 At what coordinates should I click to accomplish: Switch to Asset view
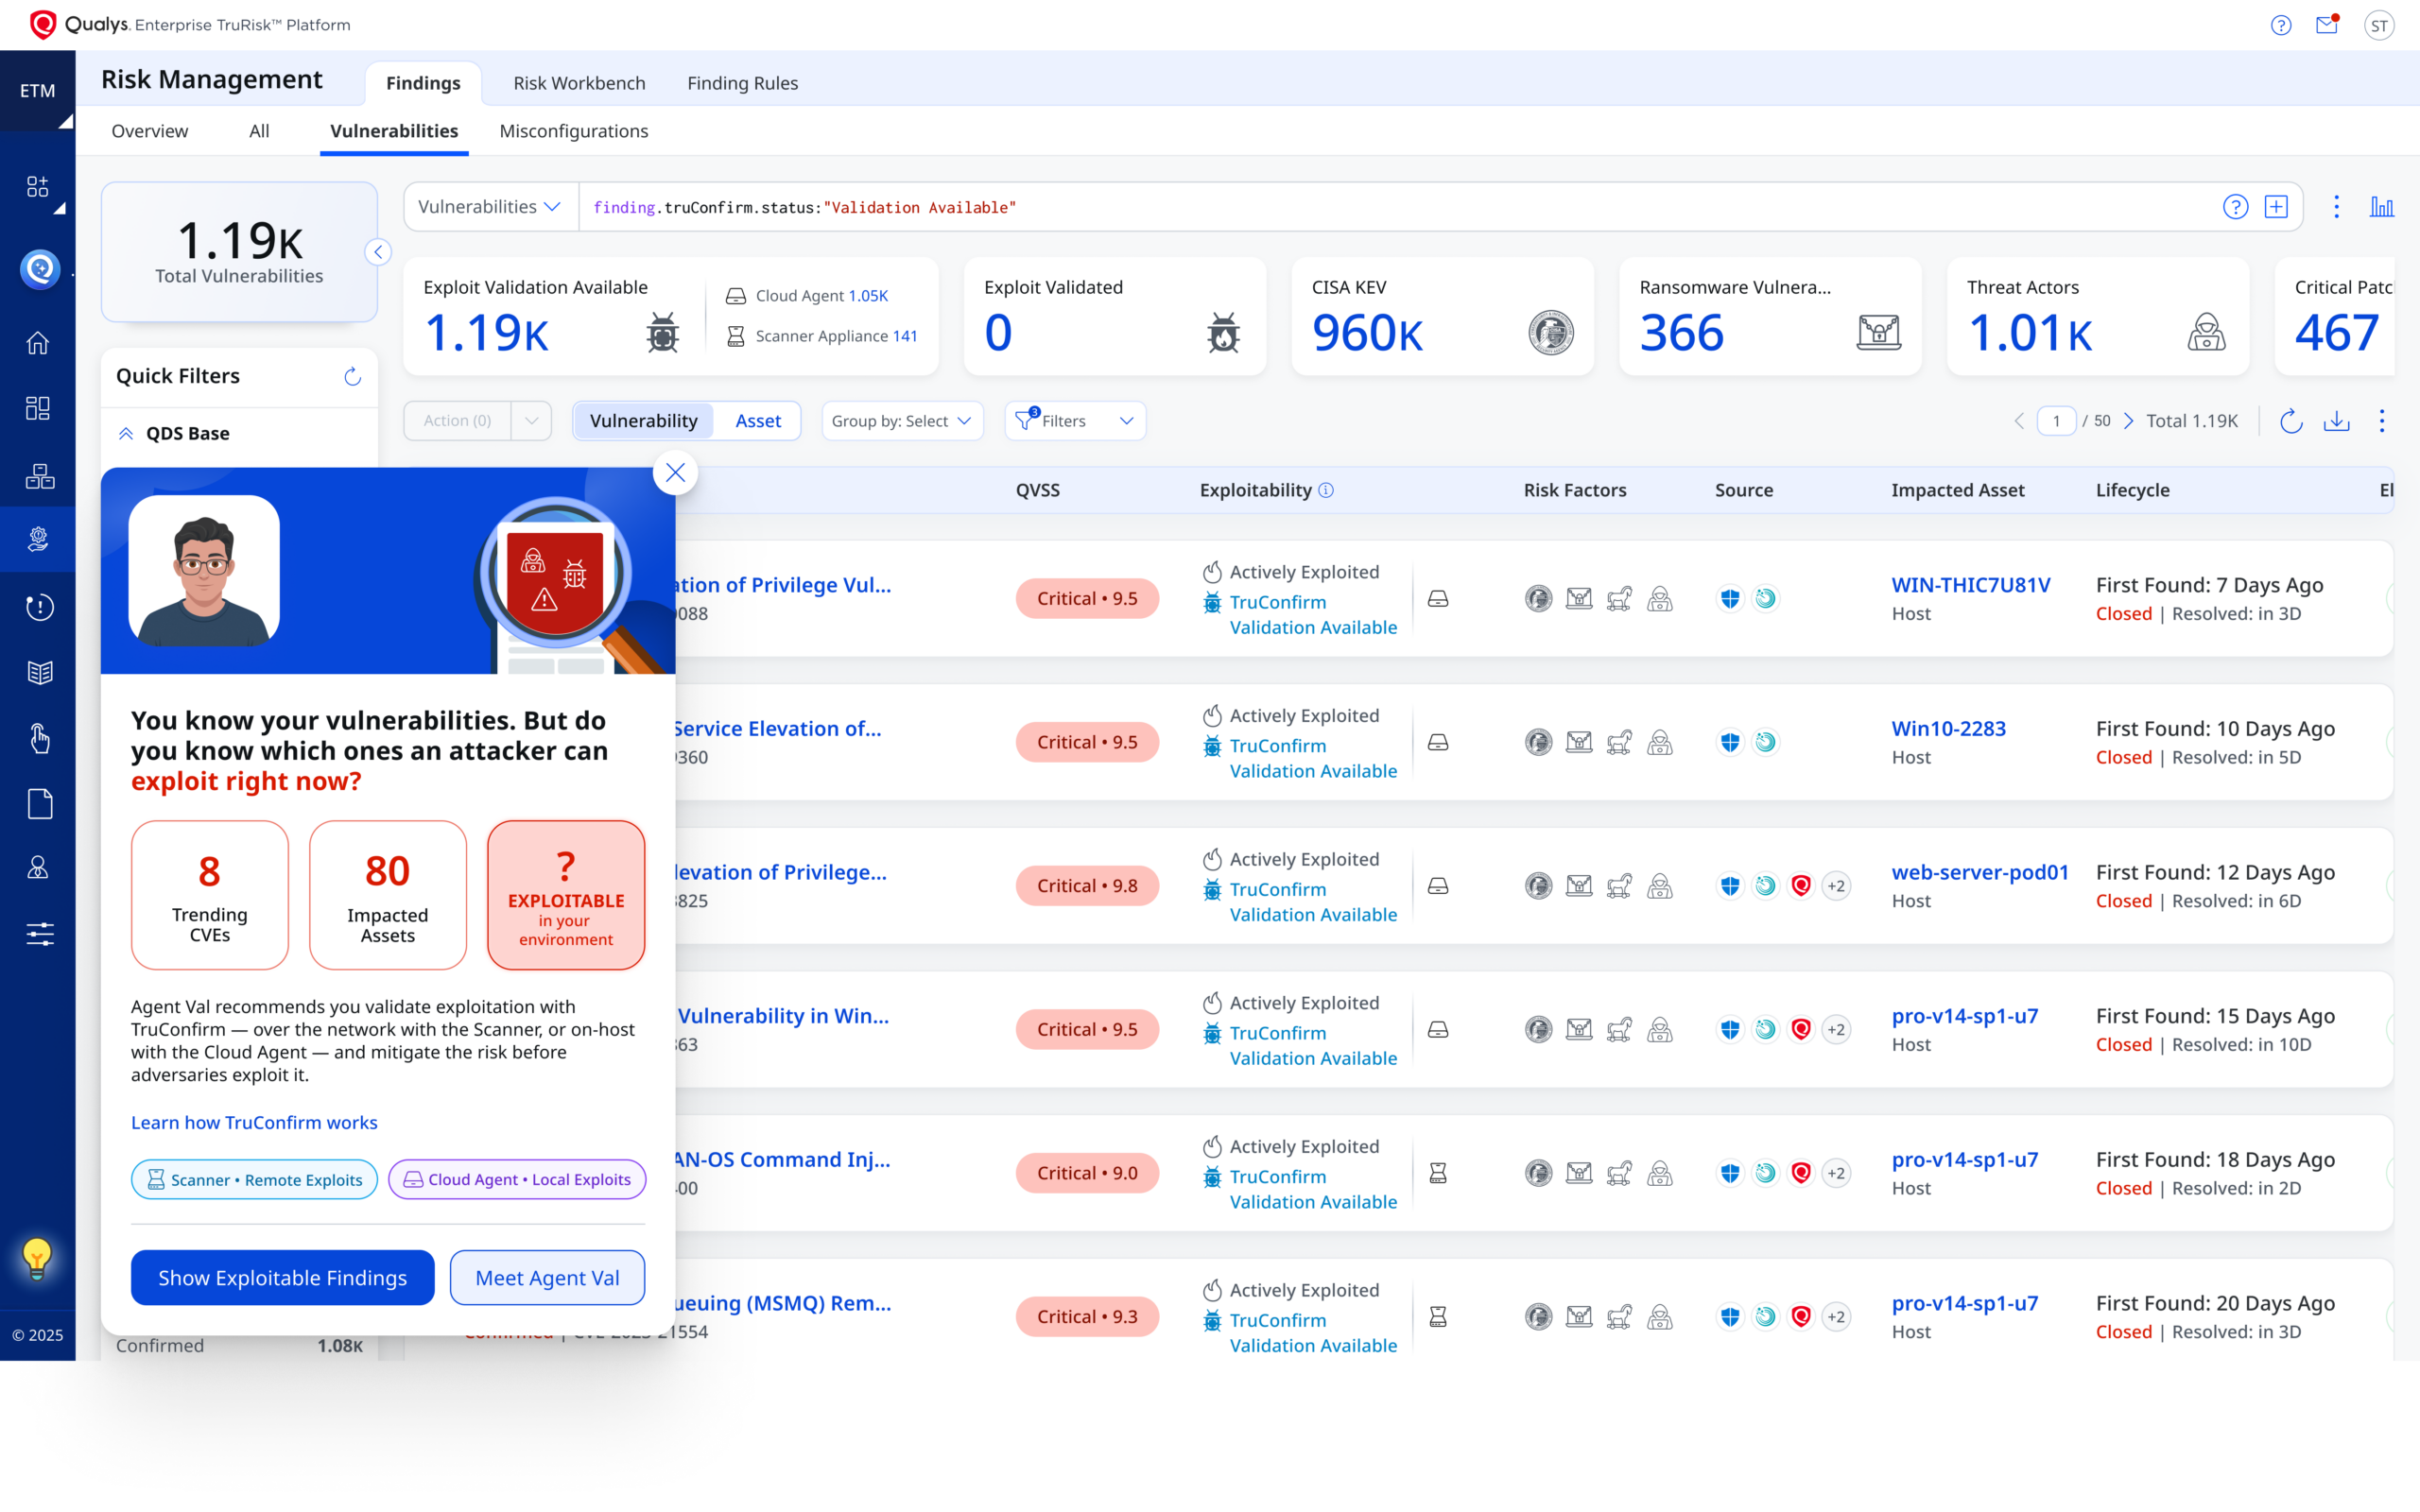758,421
